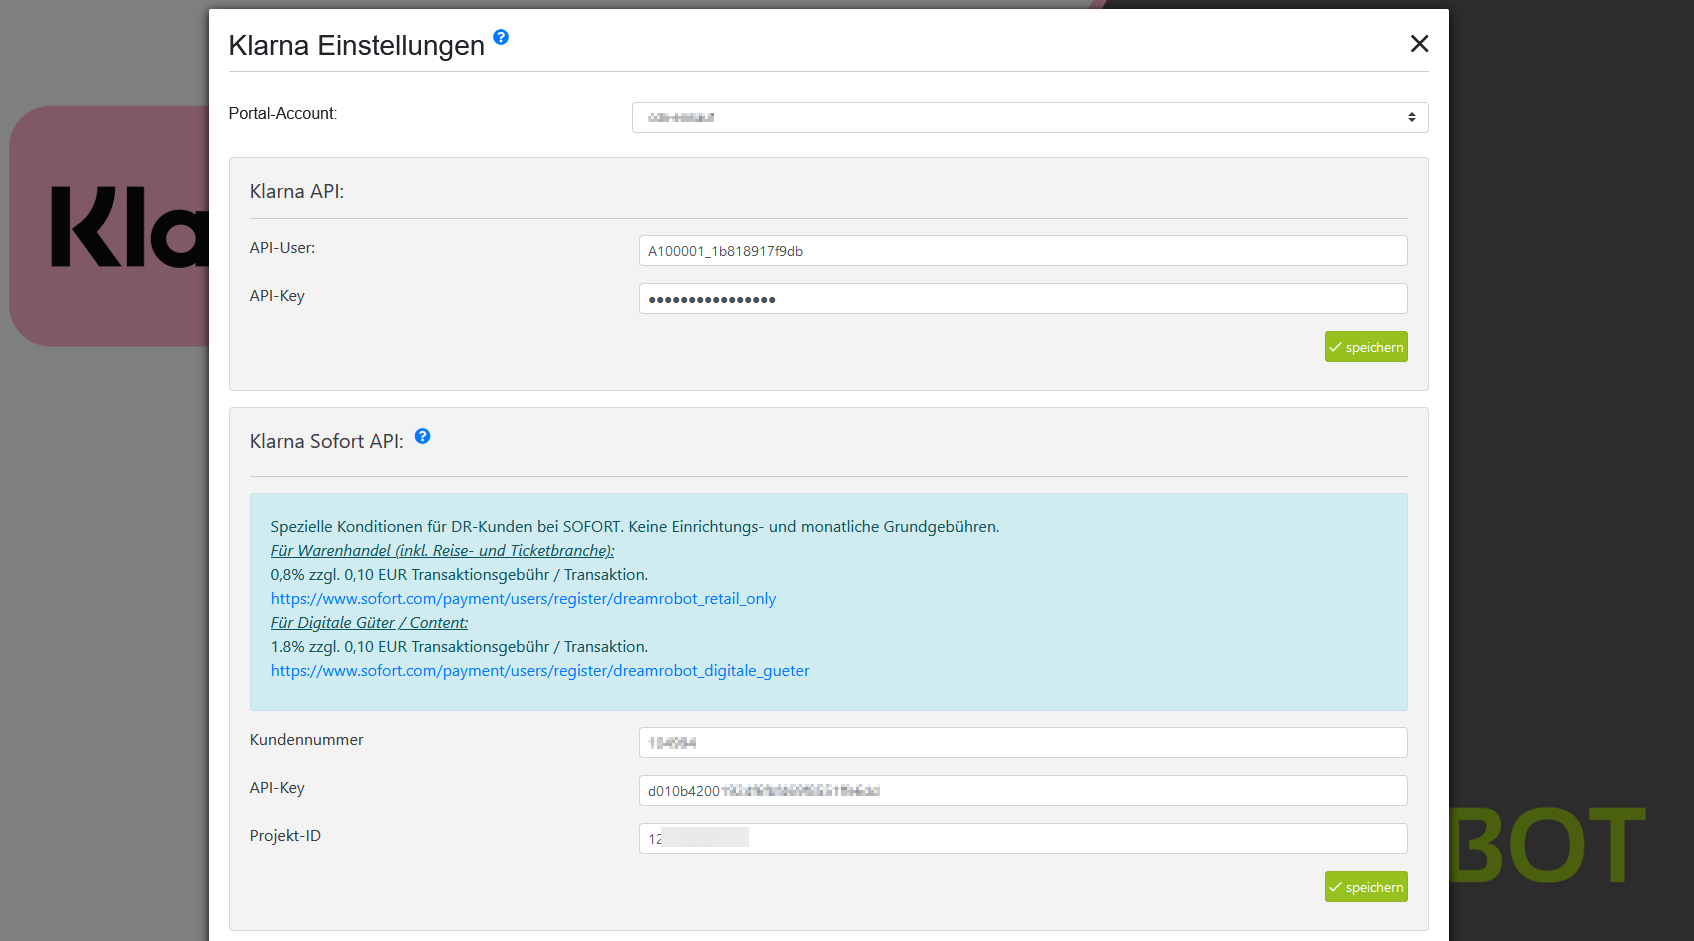This screenshot has width=1694, height=941.
Task: Click the 'Für Warenhandel' underlined heading
Action: pyautogui.click(x=442, y=551)
